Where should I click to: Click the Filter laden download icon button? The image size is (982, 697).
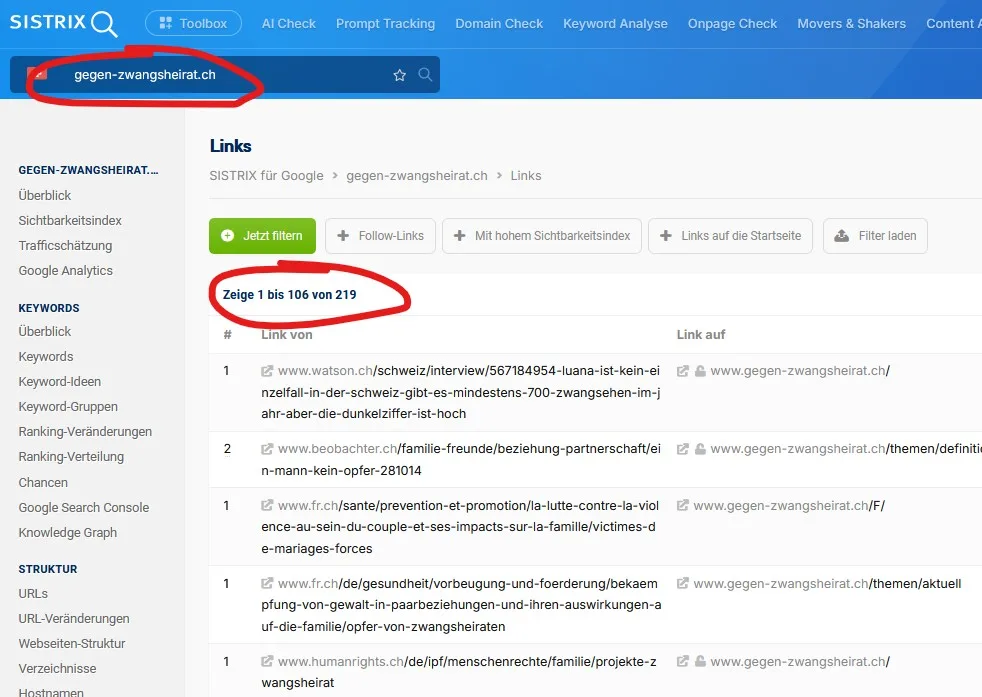[x=876, y=236]
